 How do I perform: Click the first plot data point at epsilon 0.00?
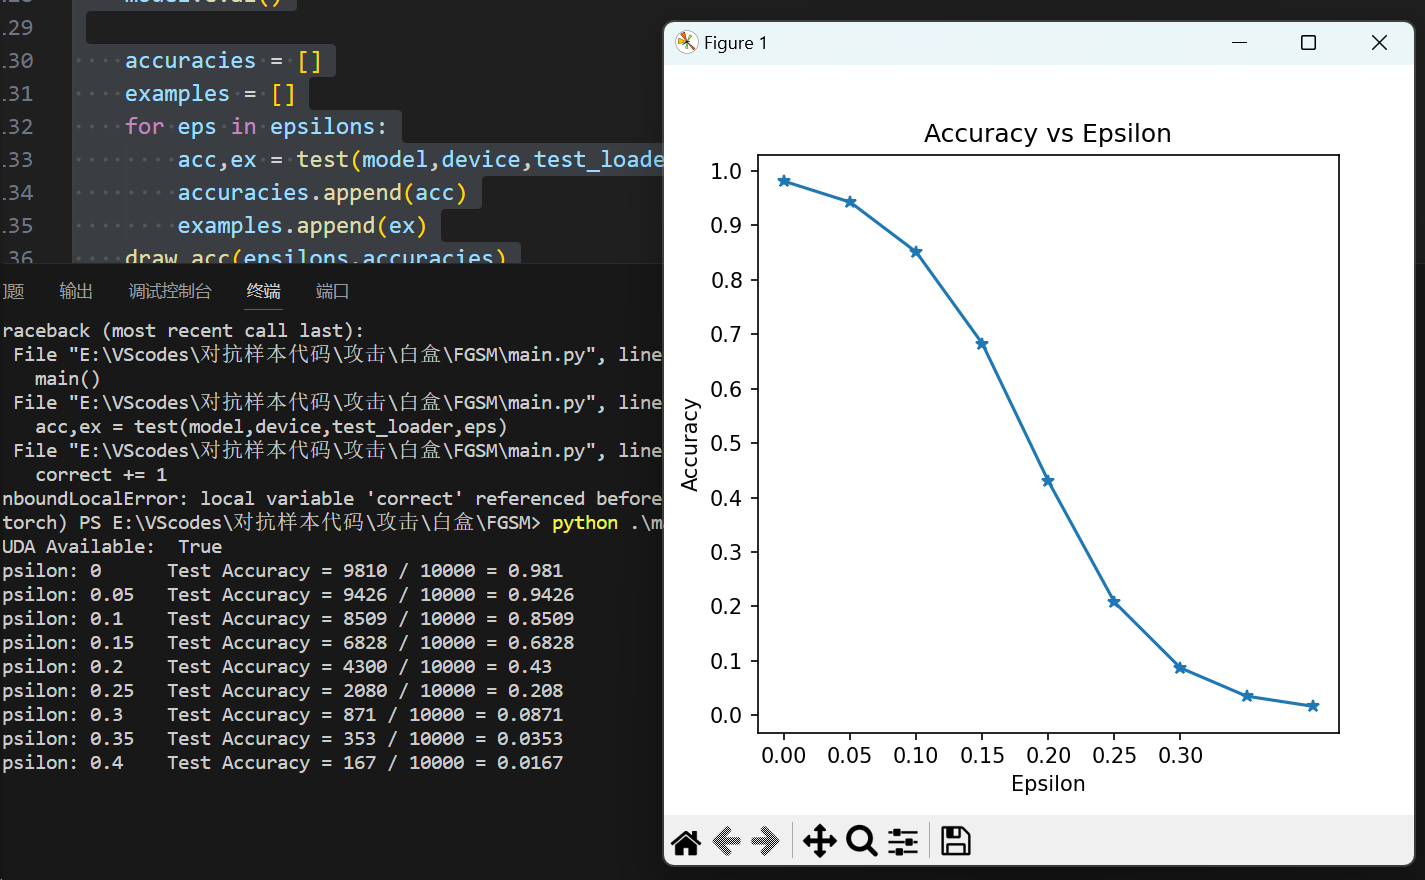pyautogui.click(x=784, y=181)
